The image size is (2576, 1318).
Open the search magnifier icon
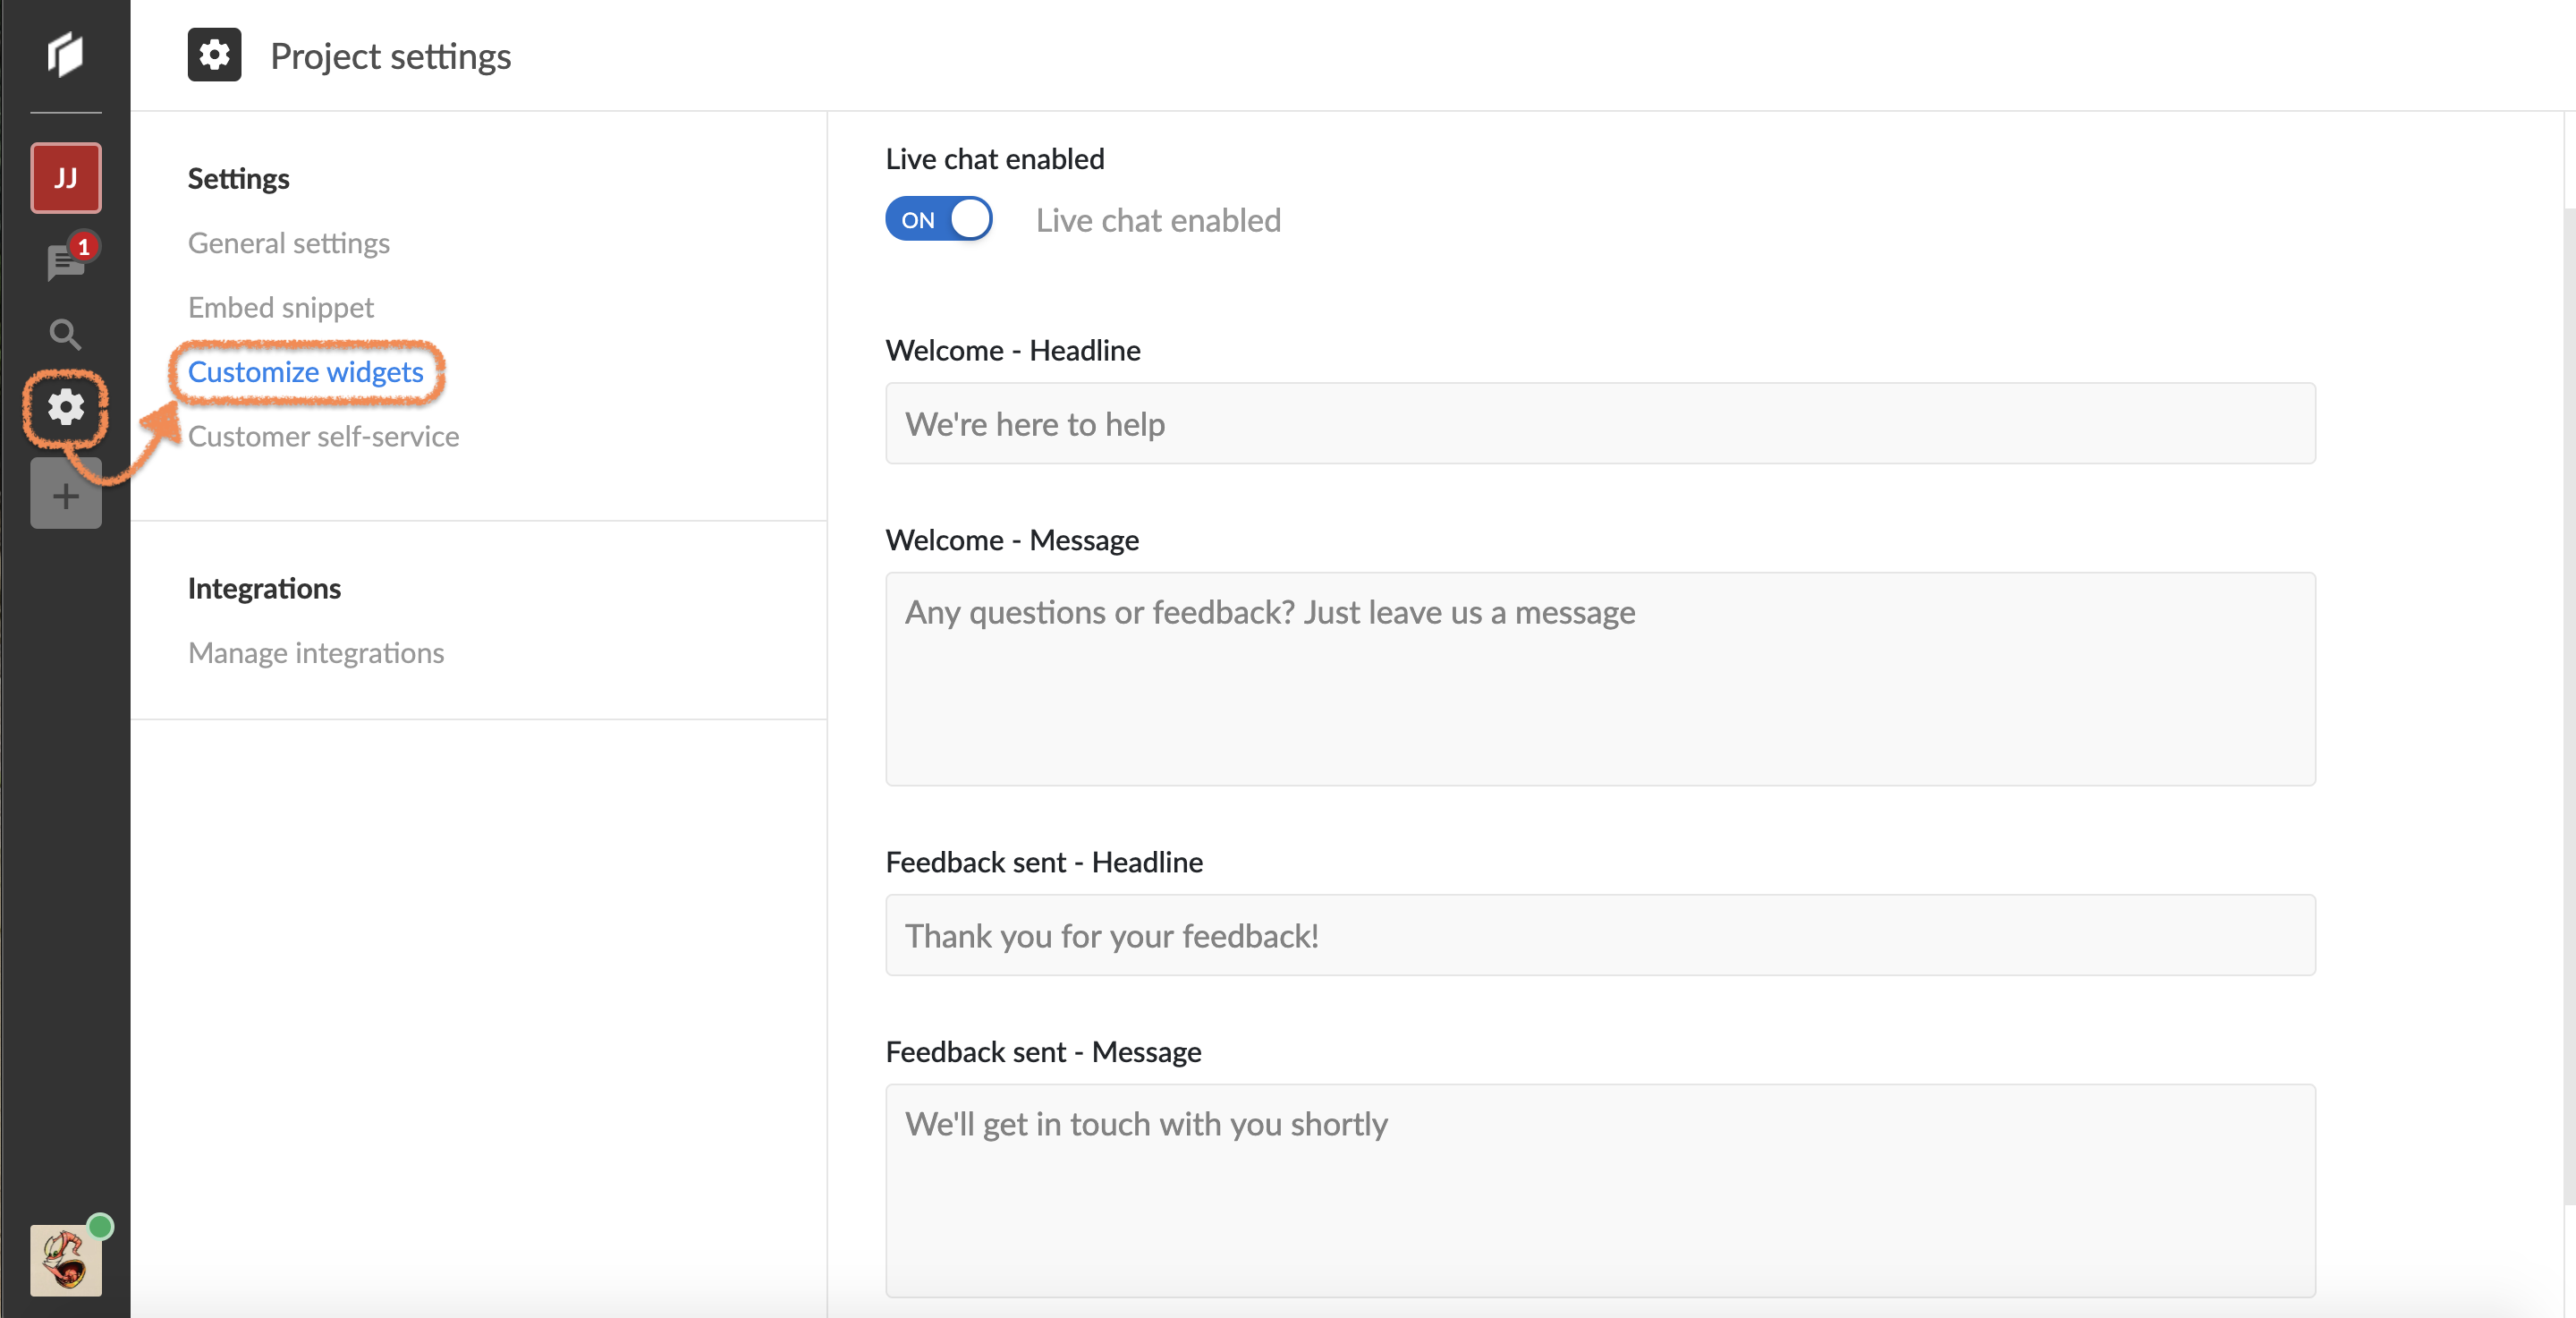[x=65, y=334]
